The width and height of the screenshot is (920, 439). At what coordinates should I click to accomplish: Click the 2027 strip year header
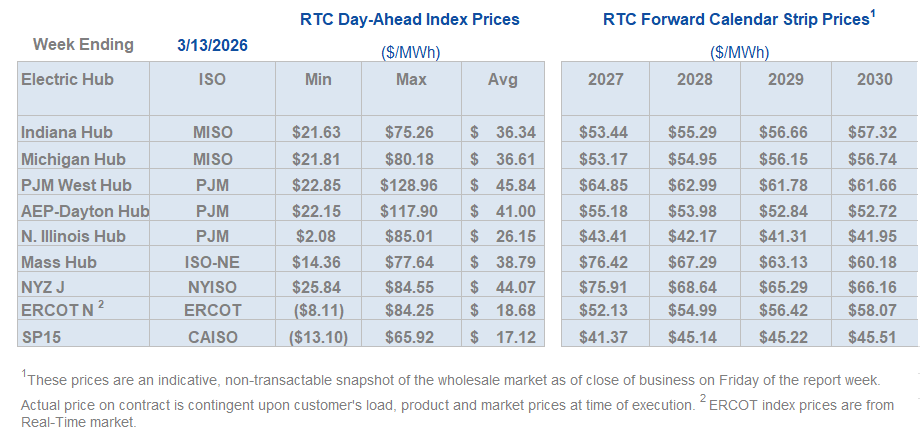[605, 79]
